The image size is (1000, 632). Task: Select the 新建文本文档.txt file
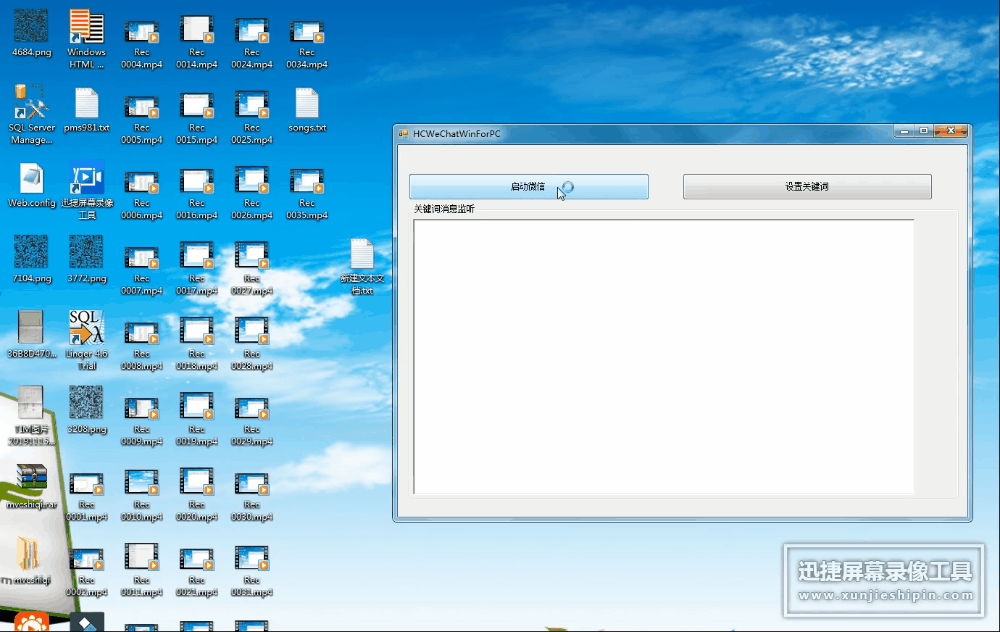tap(361, 256)
